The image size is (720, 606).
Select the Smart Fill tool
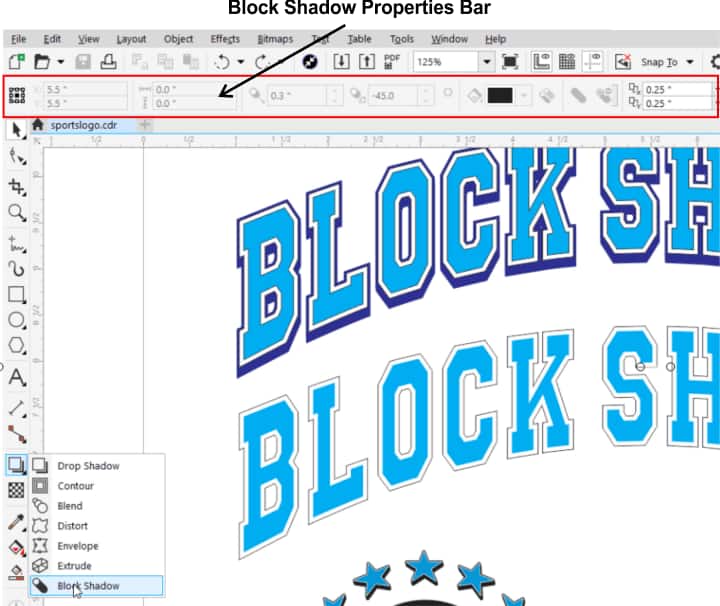[x=16, y=572]
